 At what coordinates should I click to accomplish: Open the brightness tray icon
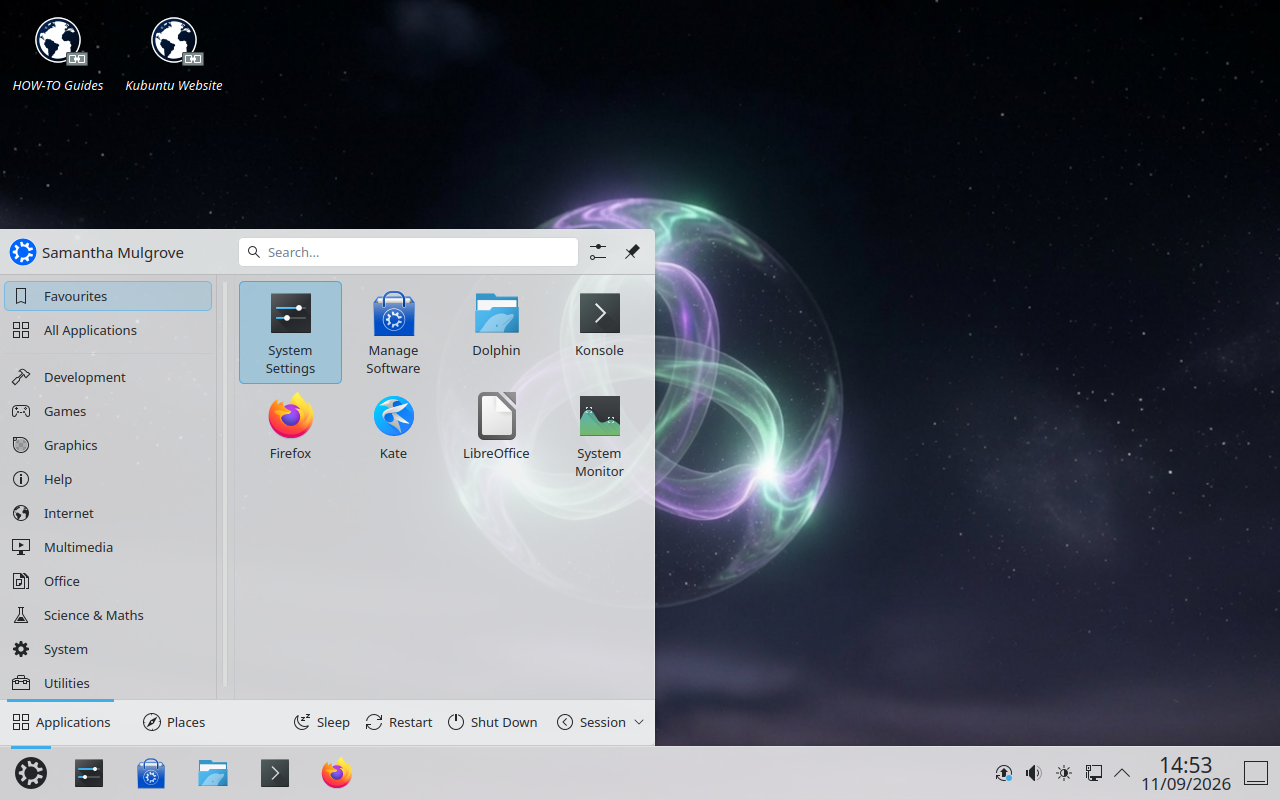click(x=1063, y=773)
